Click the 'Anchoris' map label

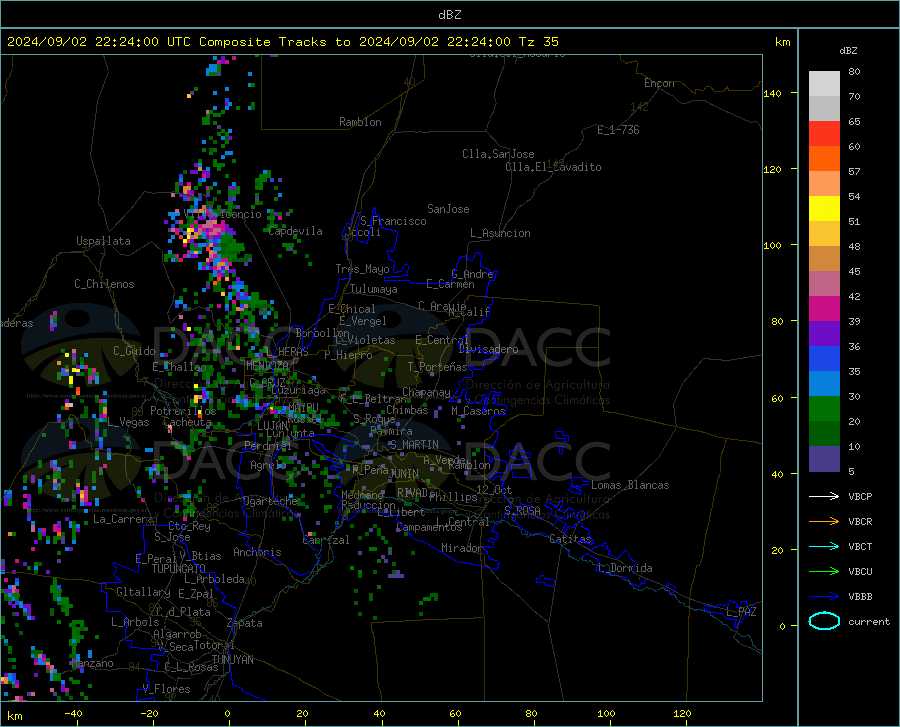click(257, 552)
